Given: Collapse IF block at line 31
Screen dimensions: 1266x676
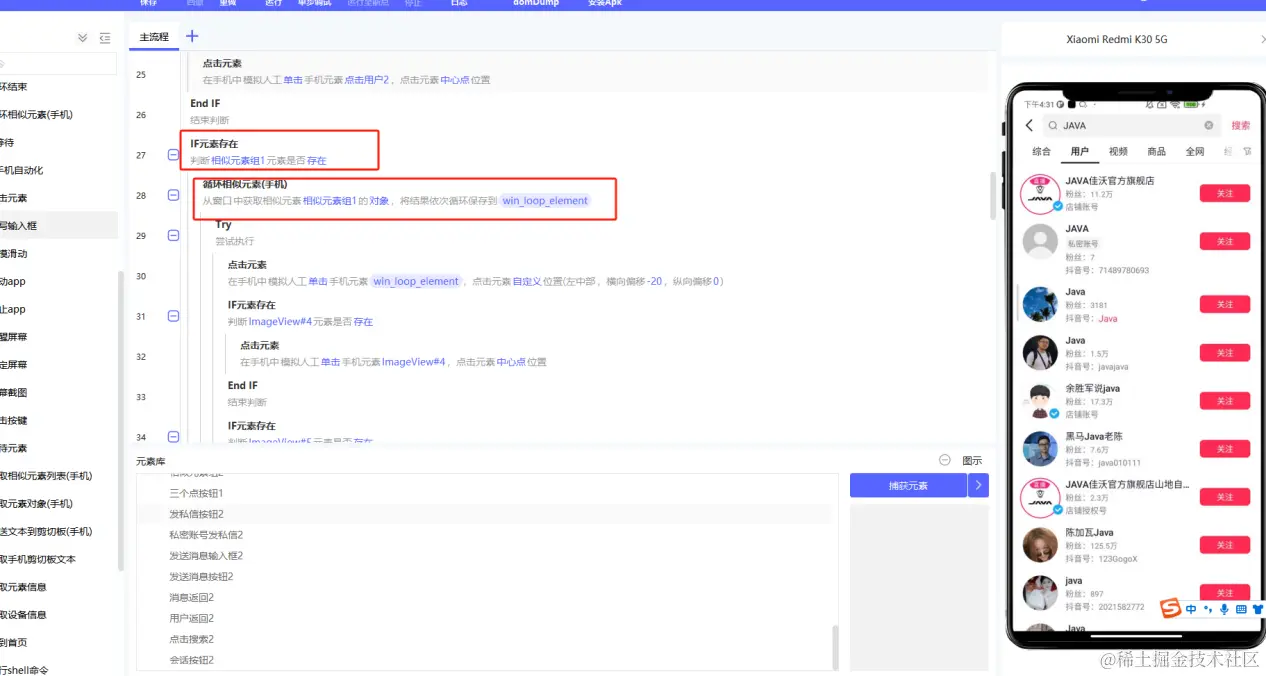Looking at the screenshot, I should pyautogui.click(x=173, y=316).
